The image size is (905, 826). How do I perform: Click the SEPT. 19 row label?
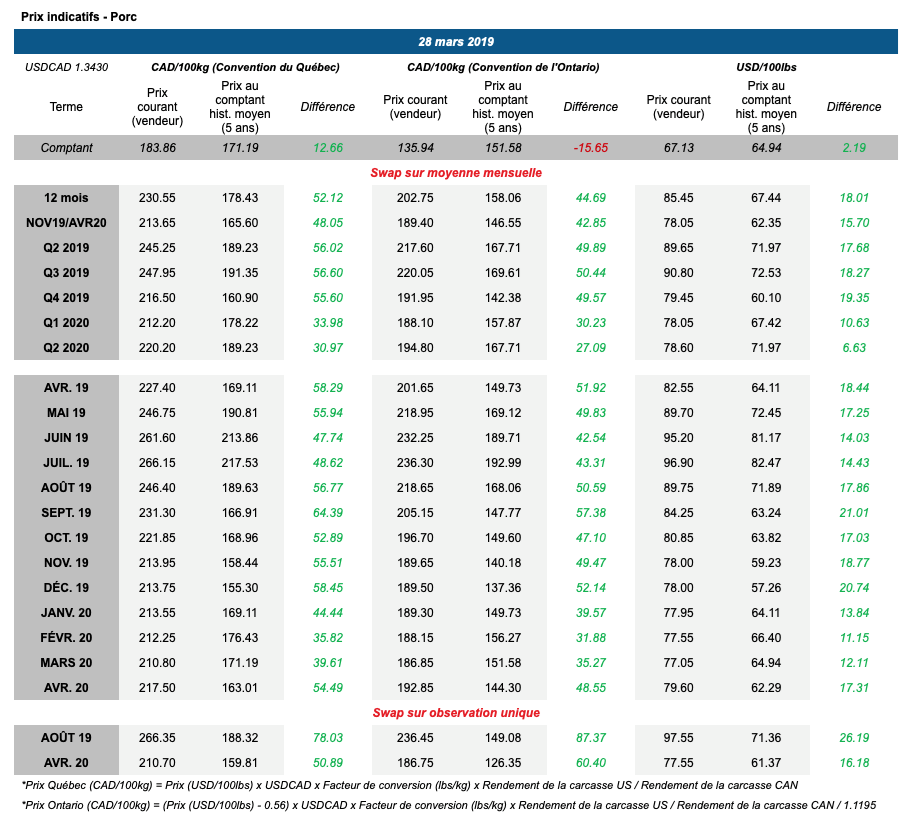coord(66,513)
